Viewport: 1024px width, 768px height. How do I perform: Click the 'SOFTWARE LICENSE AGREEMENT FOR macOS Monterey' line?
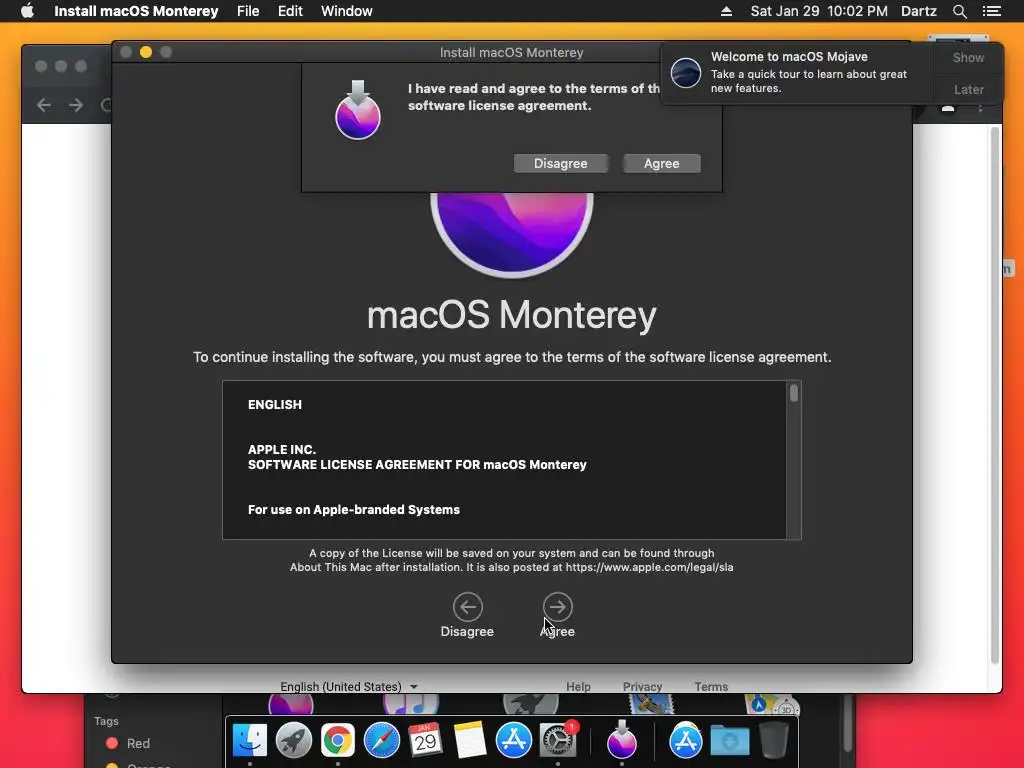point(417,465)
